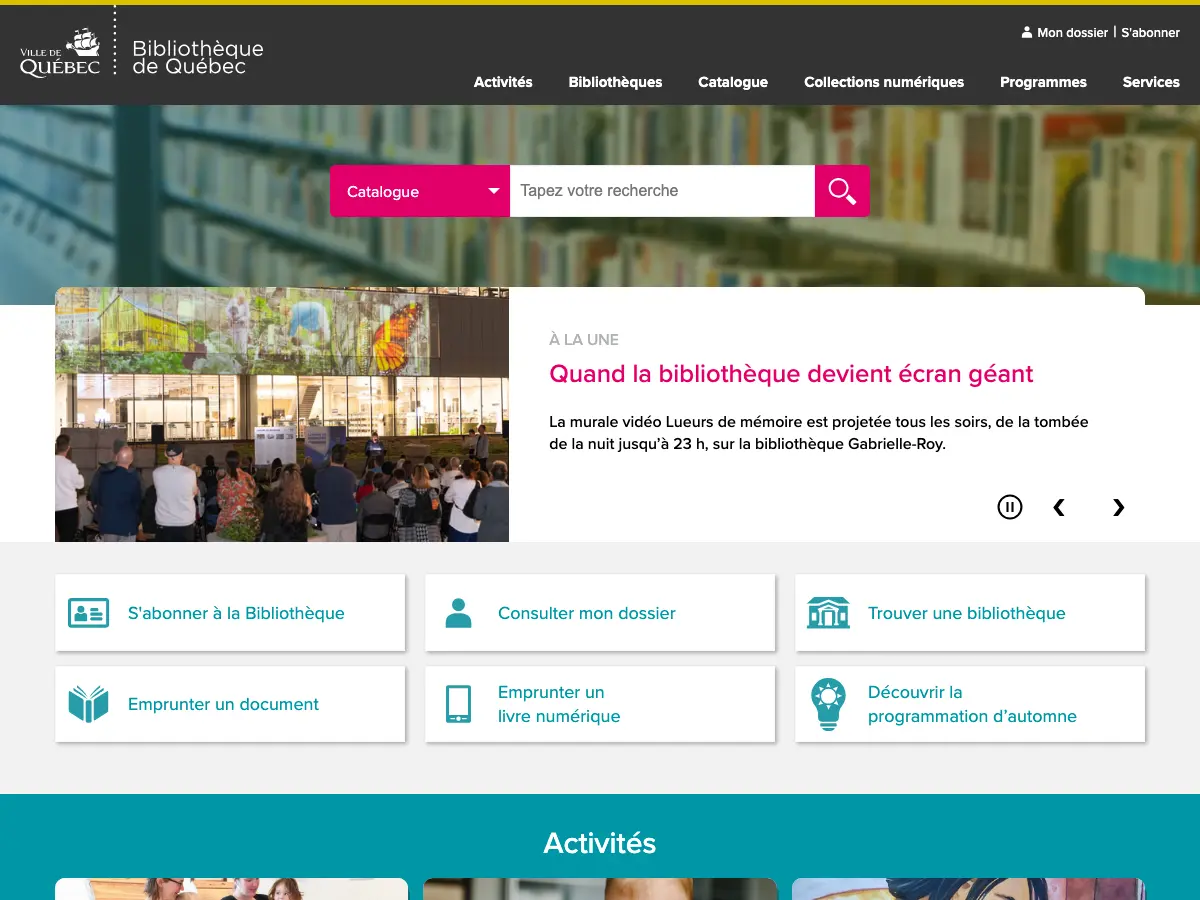The width and height of the screenshot is (1200, 900).
Task: Focus the Tapez votre recherche field
Action: tap(662, 191)
